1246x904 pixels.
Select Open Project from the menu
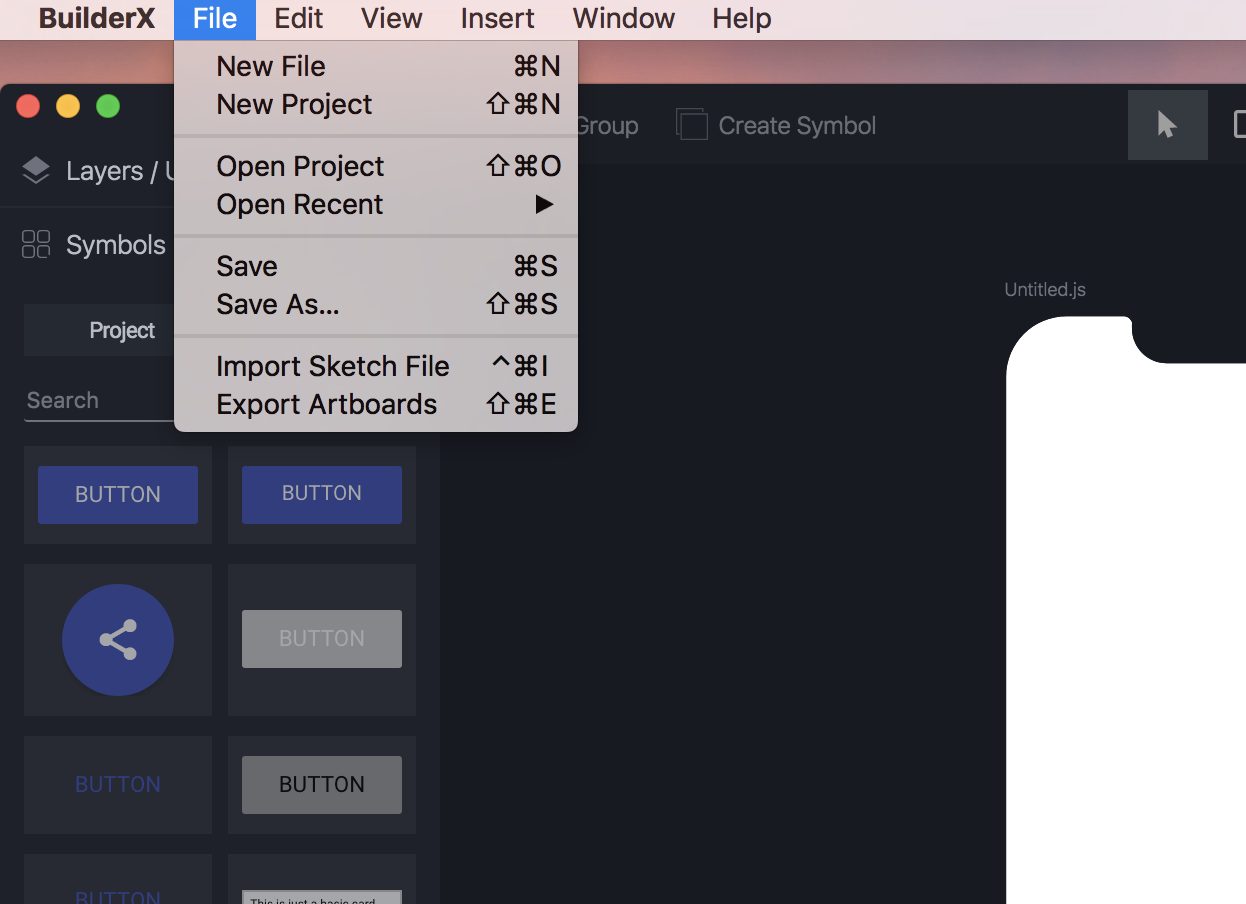376,166
